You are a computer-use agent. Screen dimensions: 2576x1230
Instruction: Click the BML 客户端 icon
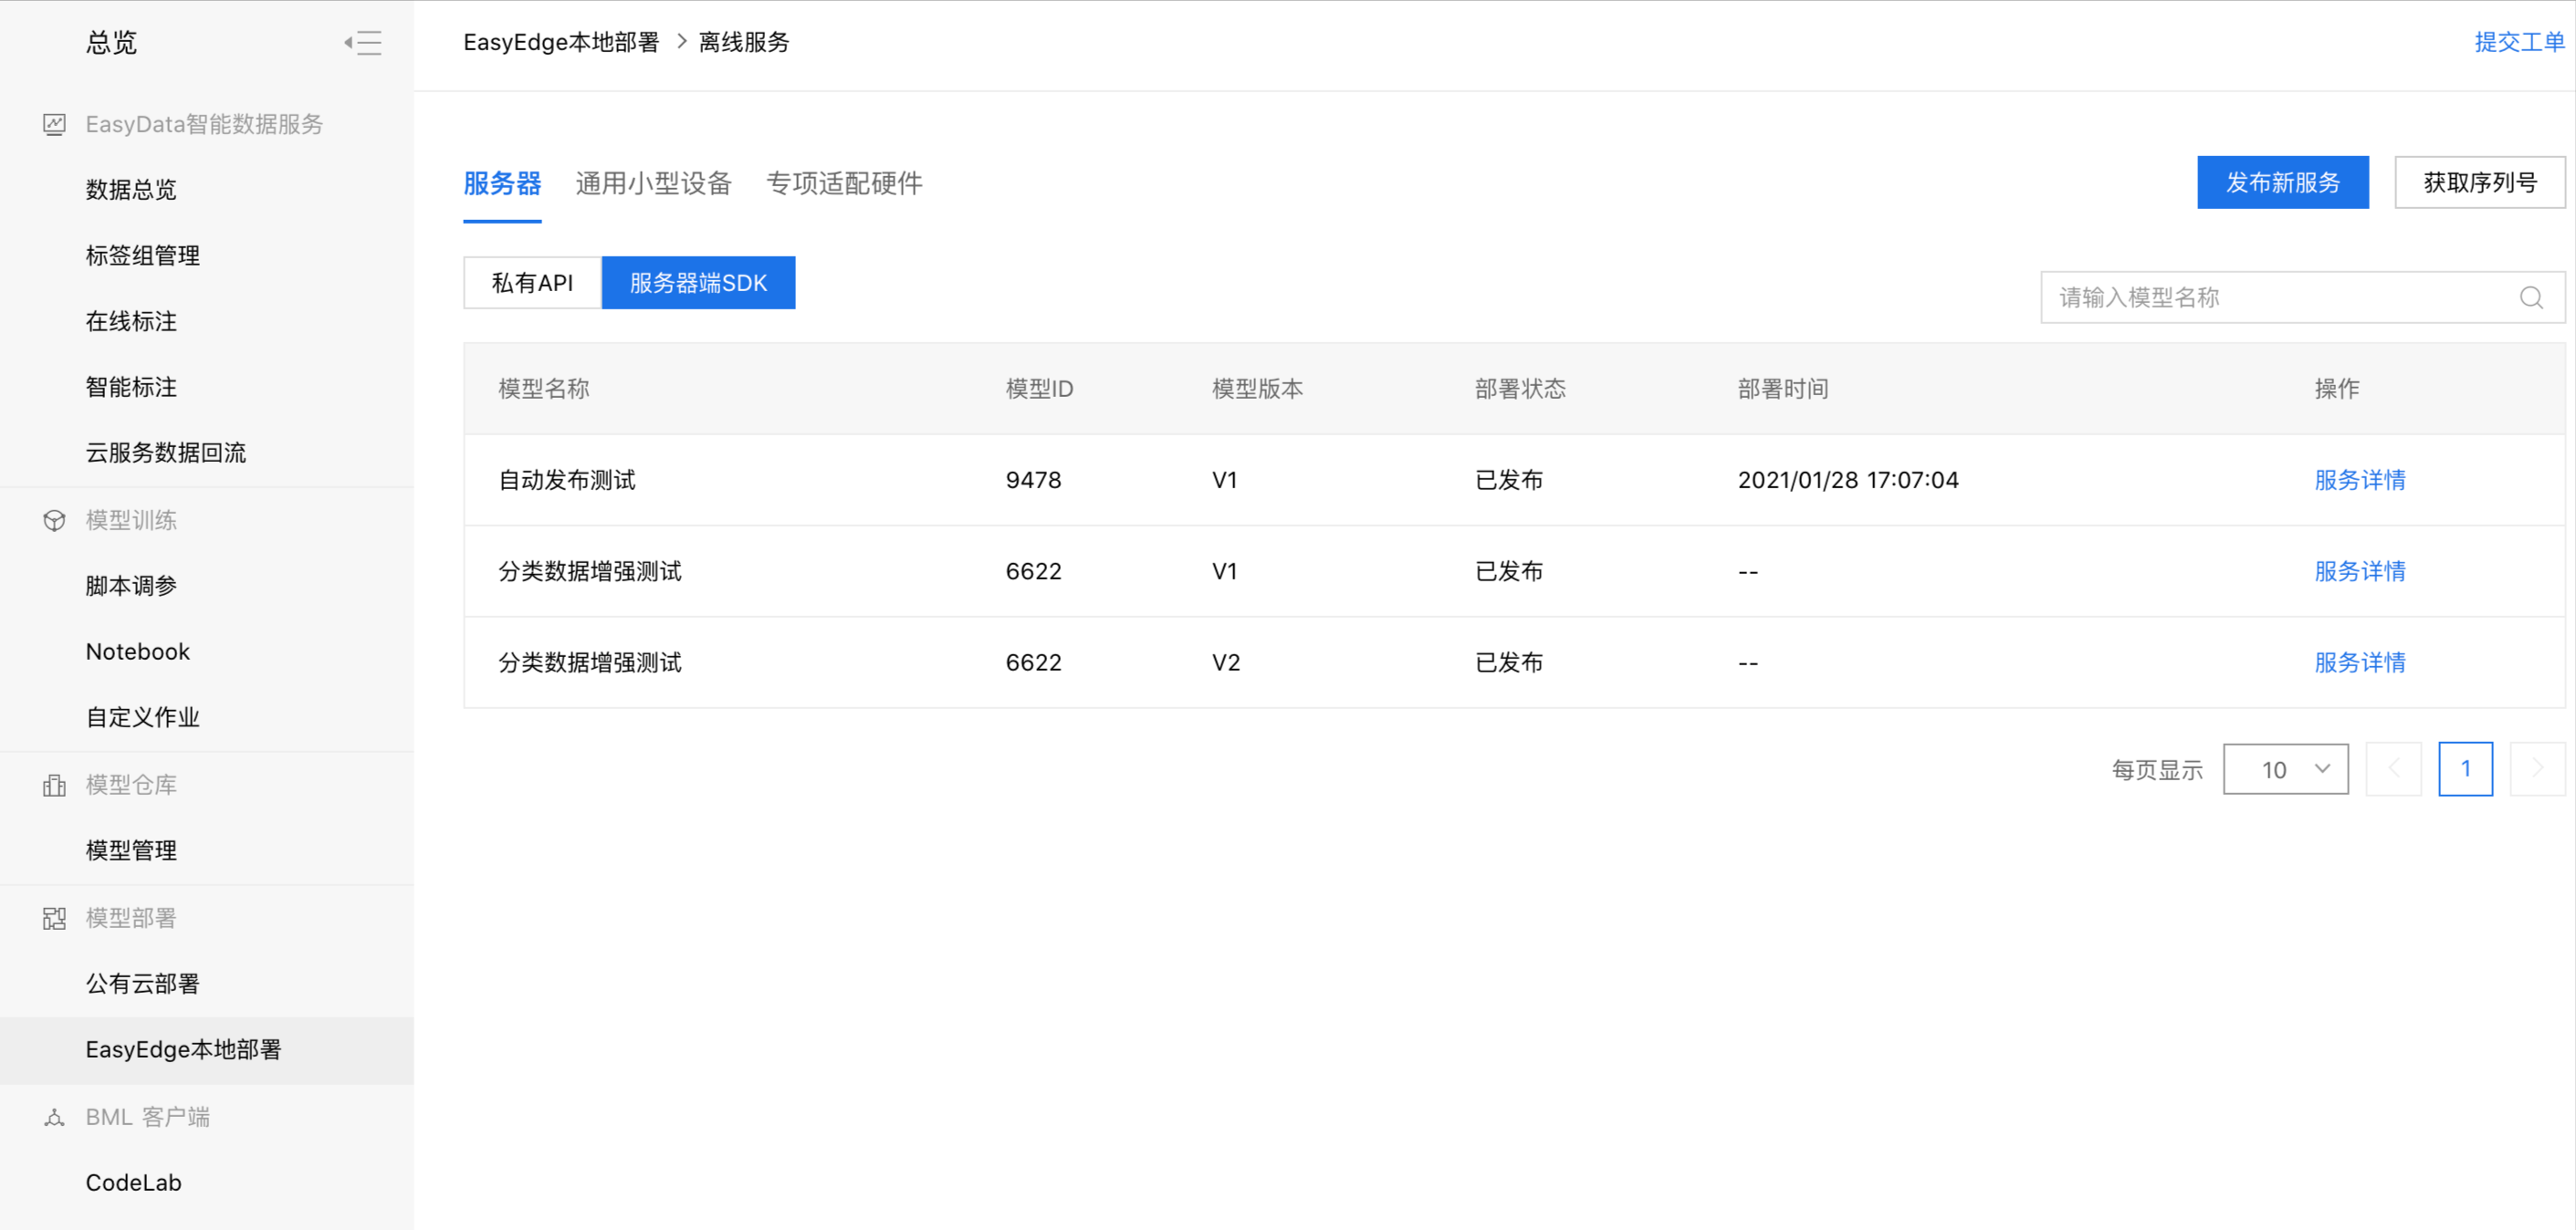[x=54, y=1117]
